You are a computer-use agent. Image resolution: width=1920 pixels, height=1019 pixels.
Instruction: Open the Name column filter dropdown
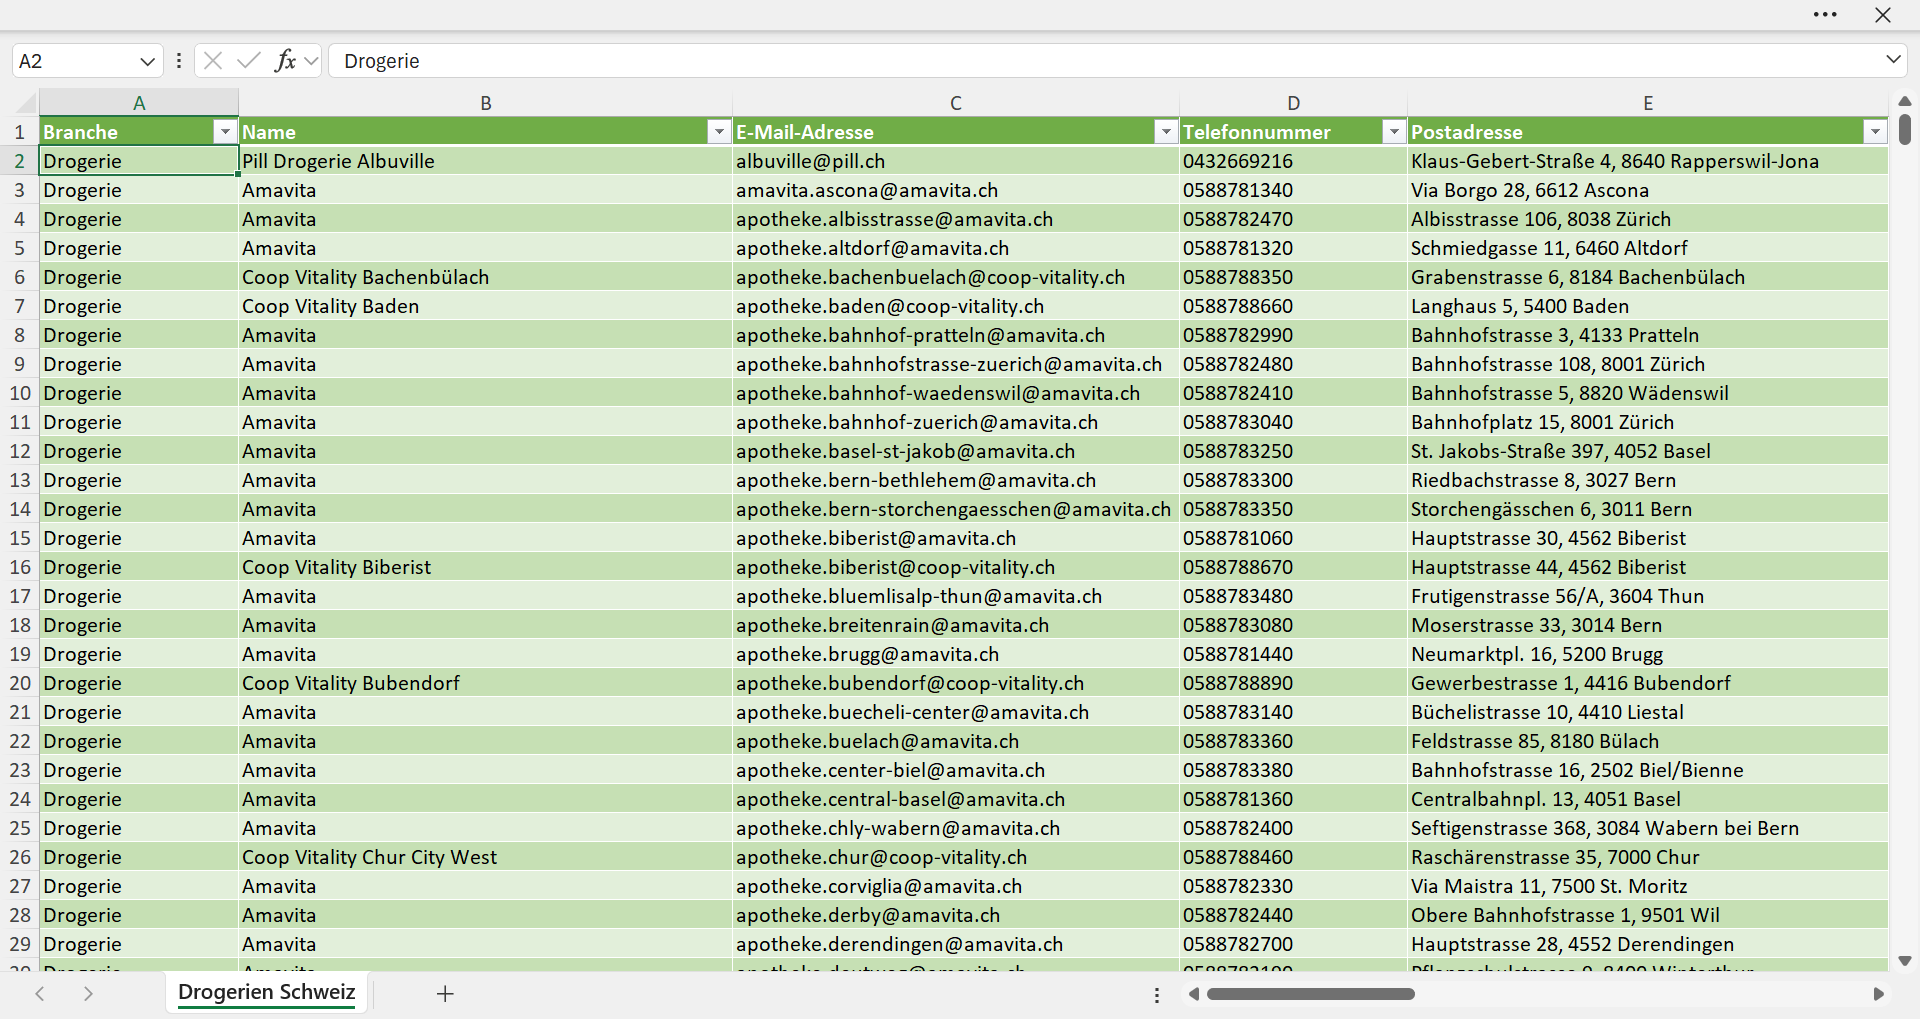click(x=719, y=132)
